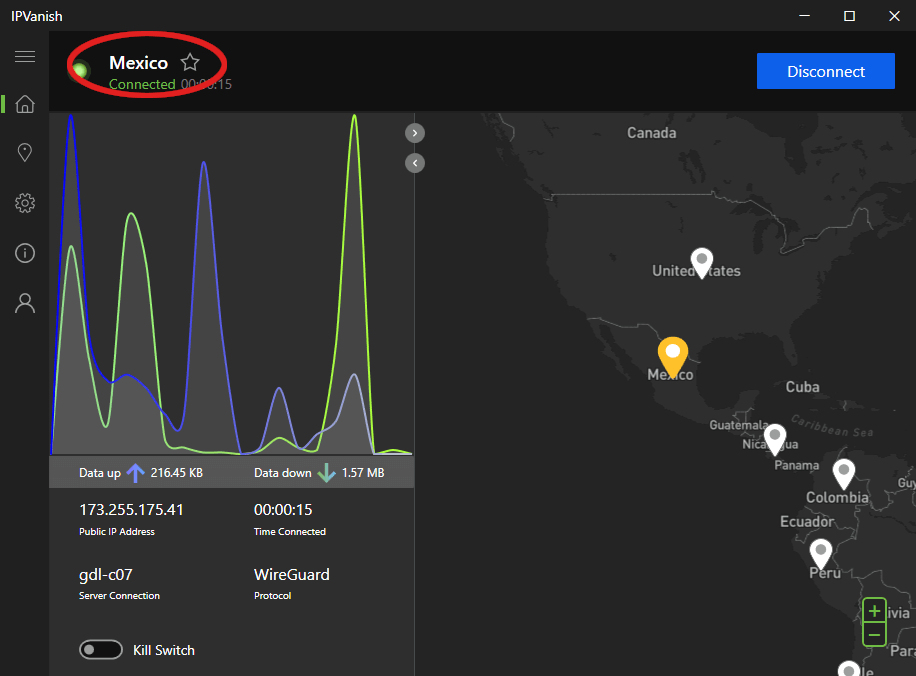The height and width of the screenshot is (676, 916).
Task: Collapse panel with left chevron button
Action: coord(415,163)
